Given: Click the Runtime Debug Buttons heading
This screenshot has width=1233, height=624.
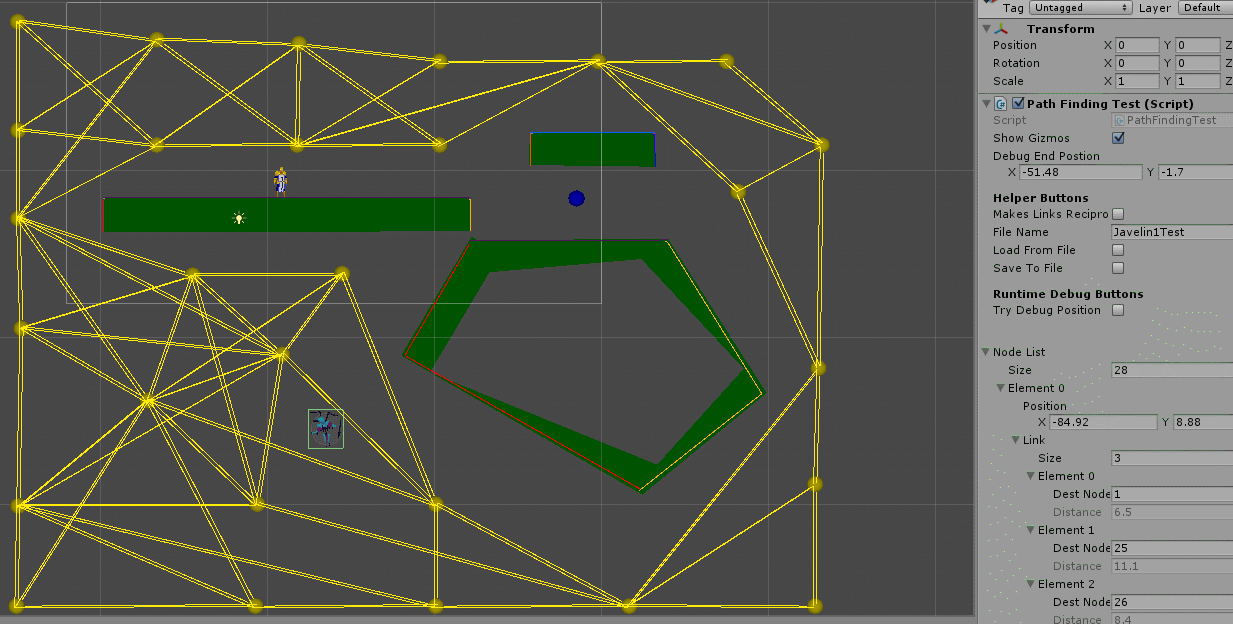Looking at the screenshot, I should (1068, 294).
